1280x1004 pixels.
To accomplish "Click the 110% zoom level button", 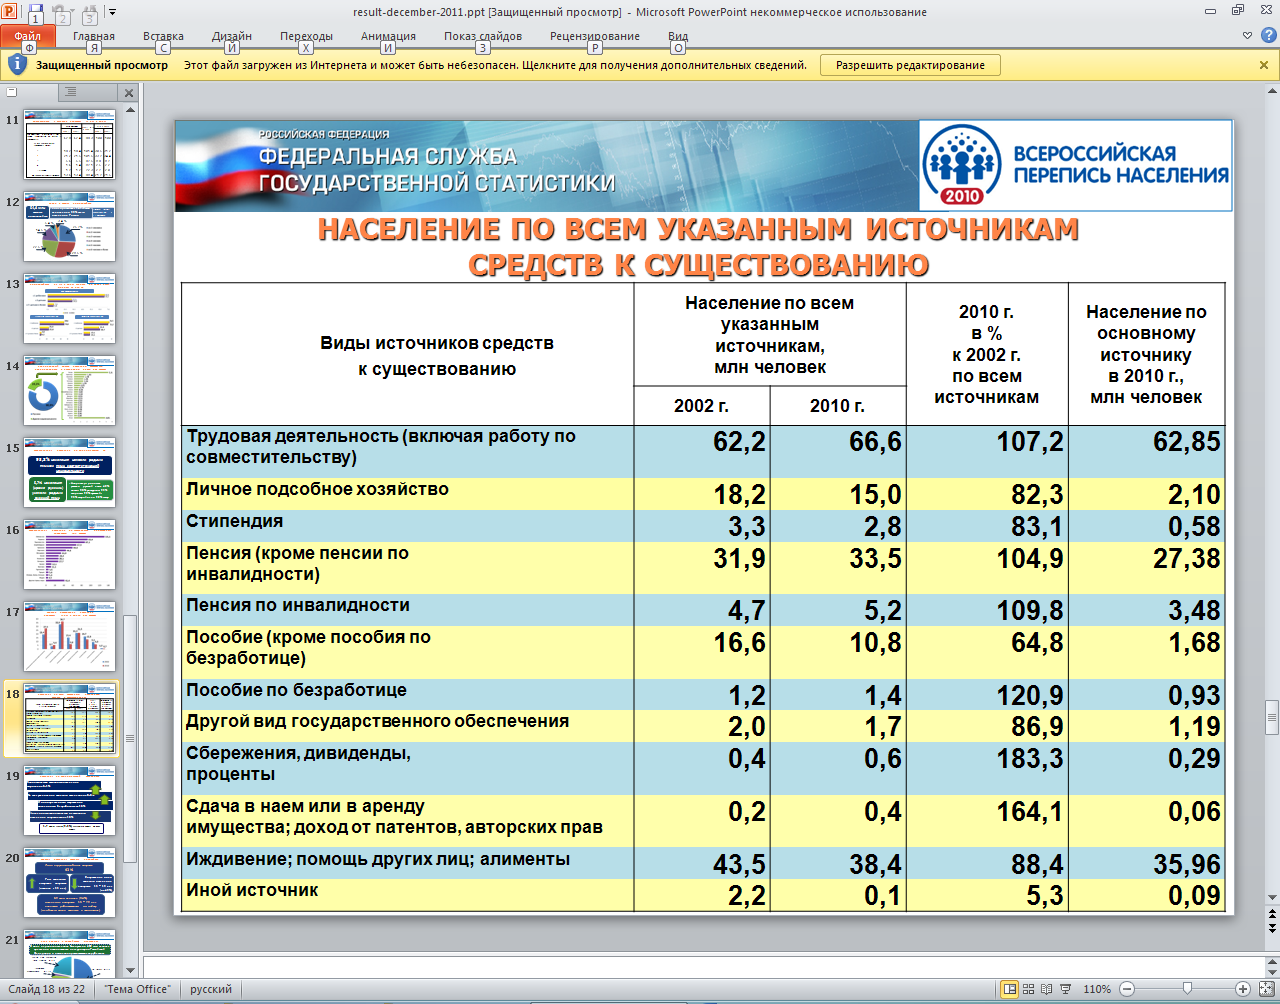I will tap(1097, 989).
